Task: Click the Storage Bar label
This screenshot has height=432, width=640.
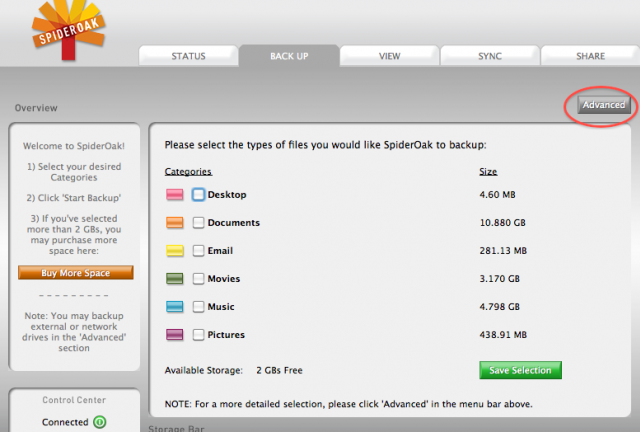Action: point(176,428)
